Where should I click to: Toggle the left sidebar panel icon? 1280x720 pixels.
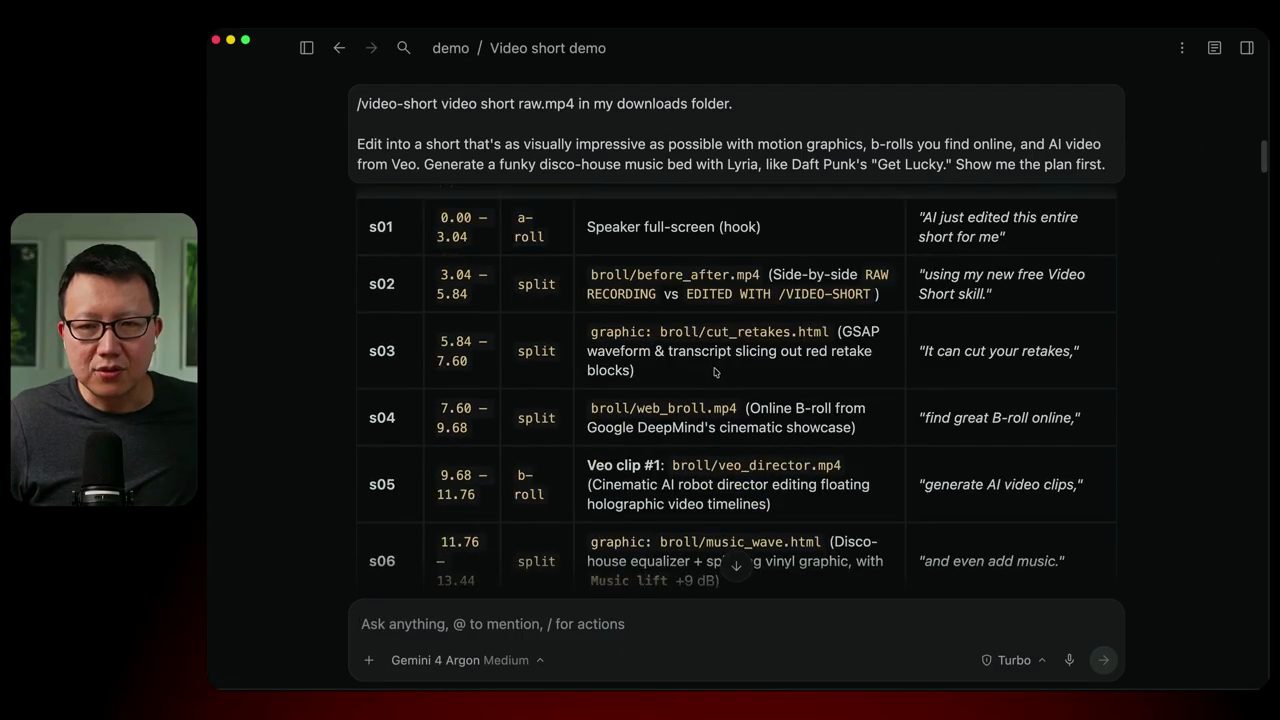(x=307, y=48)
